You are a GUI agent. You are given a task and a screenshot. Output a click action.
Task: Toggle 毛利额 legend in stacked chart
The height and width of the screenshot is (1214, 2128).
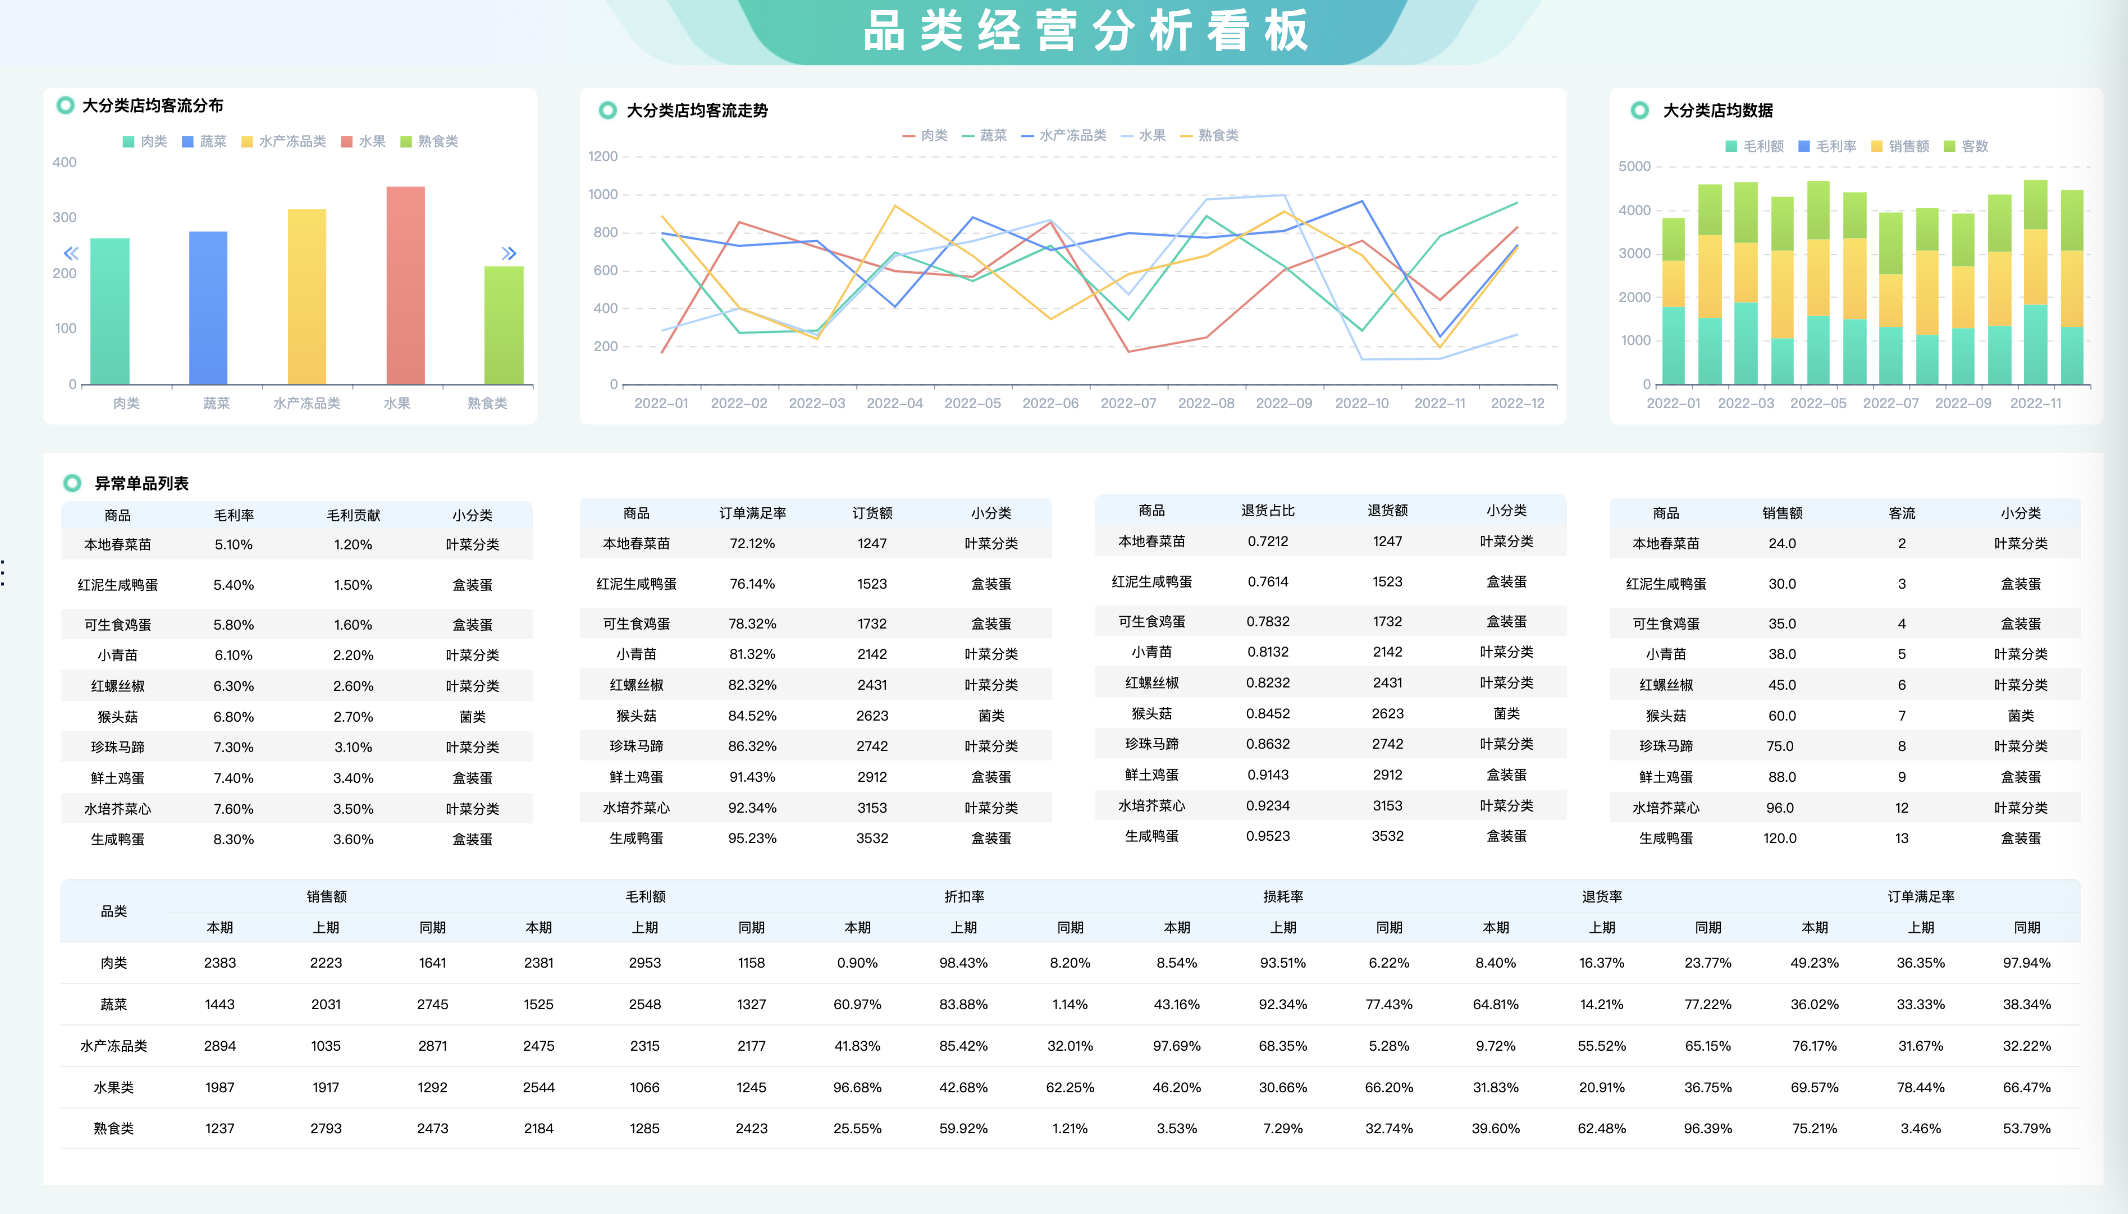pos(1754,146)
